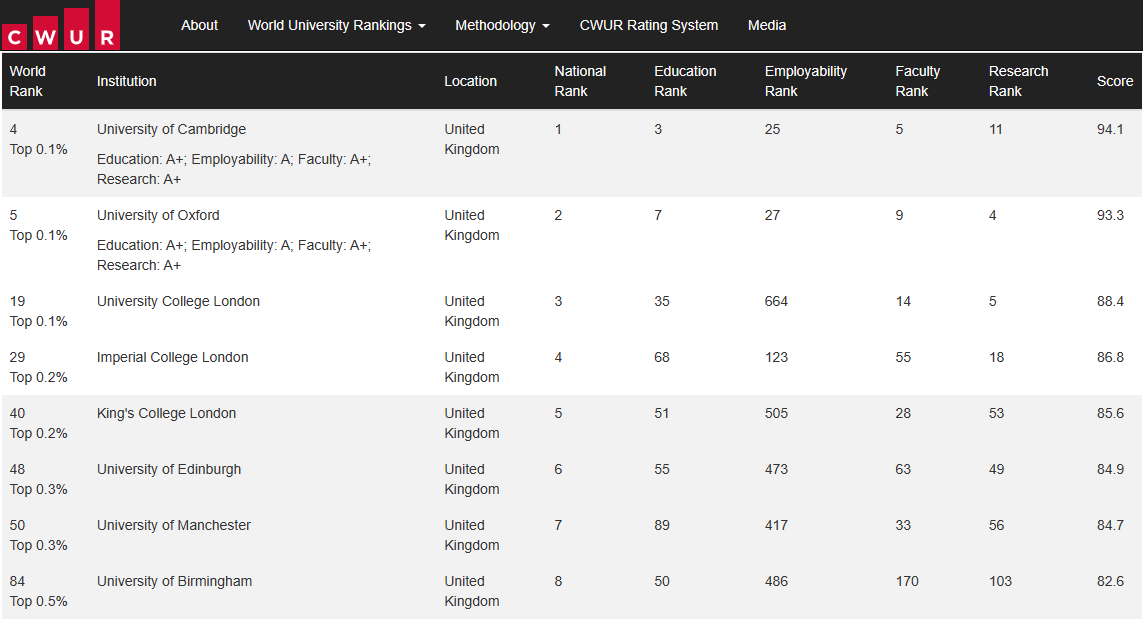Open the University of Manchester link
This screenshot has height=619, width=1143.
[x=176, y=525]
